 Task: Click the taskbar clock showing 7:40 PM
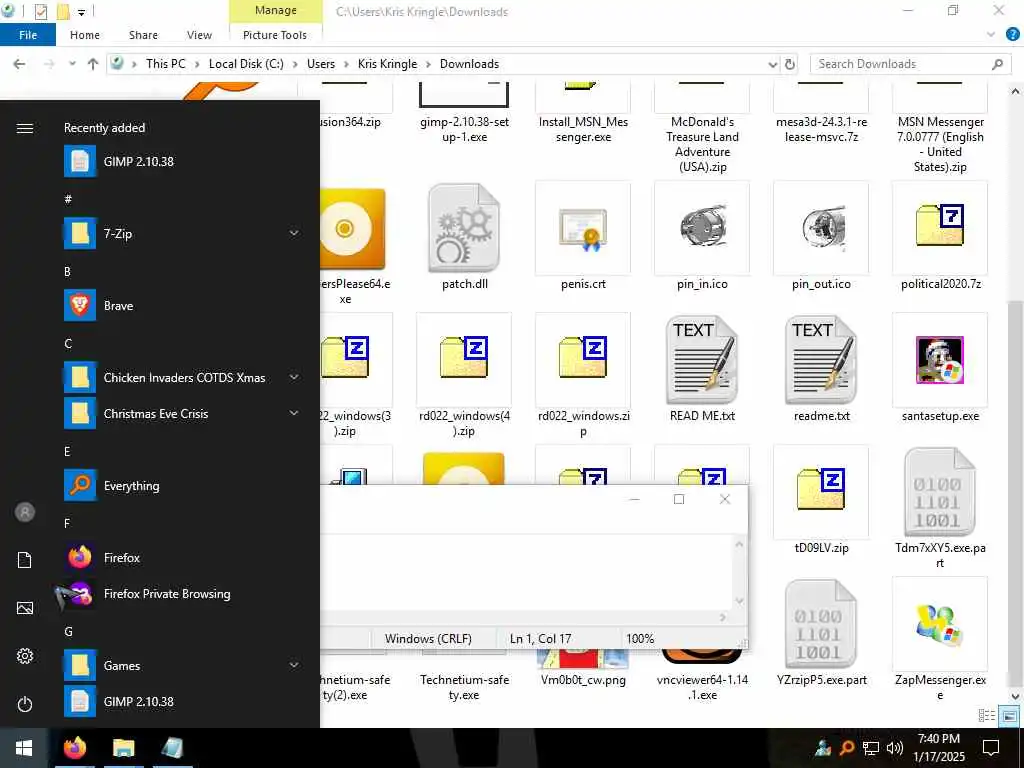pos(938,748)
